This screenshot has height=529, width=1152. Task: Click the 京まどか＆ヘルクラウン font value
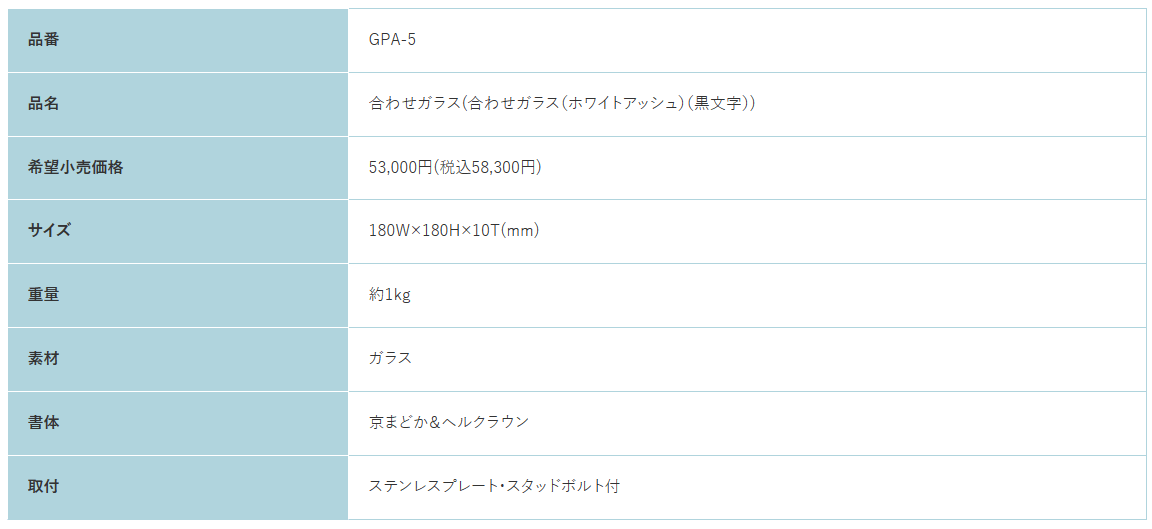pos(448,422)
